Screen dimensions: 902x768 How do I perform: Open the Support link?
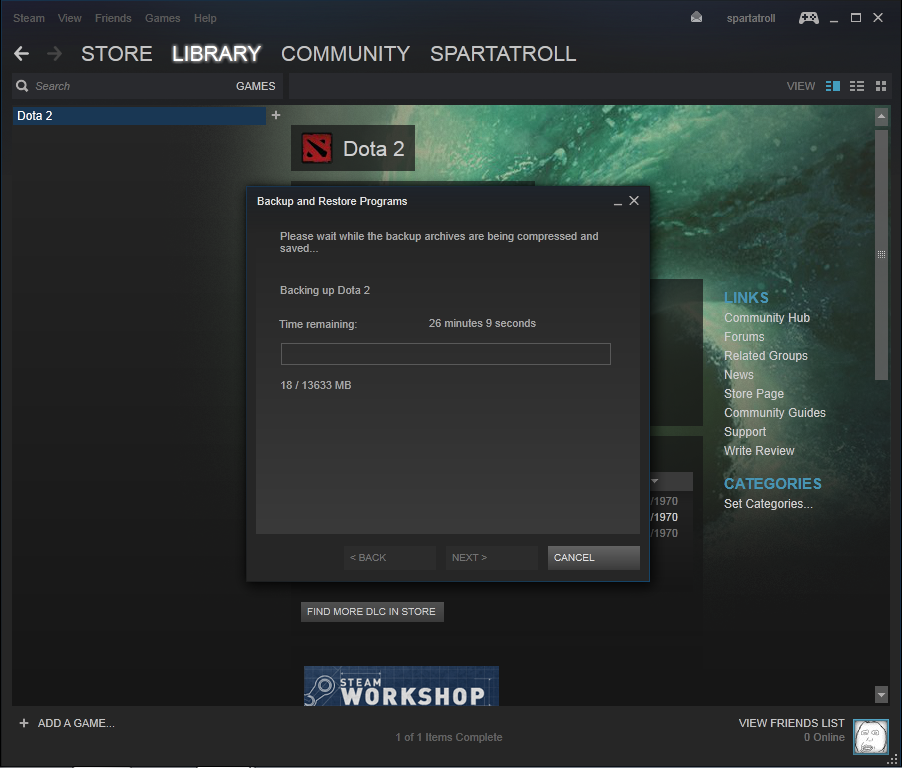click(x=744, y=431)
